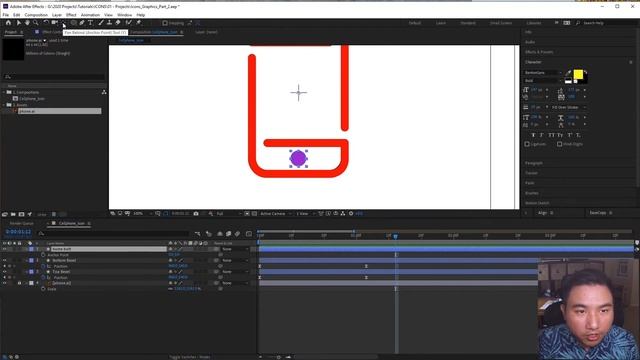The width and height of the screenshot is (640, 360).
Task: Toggle Scale stopwatch on phone.ai layer
Action: coord(43,289)
